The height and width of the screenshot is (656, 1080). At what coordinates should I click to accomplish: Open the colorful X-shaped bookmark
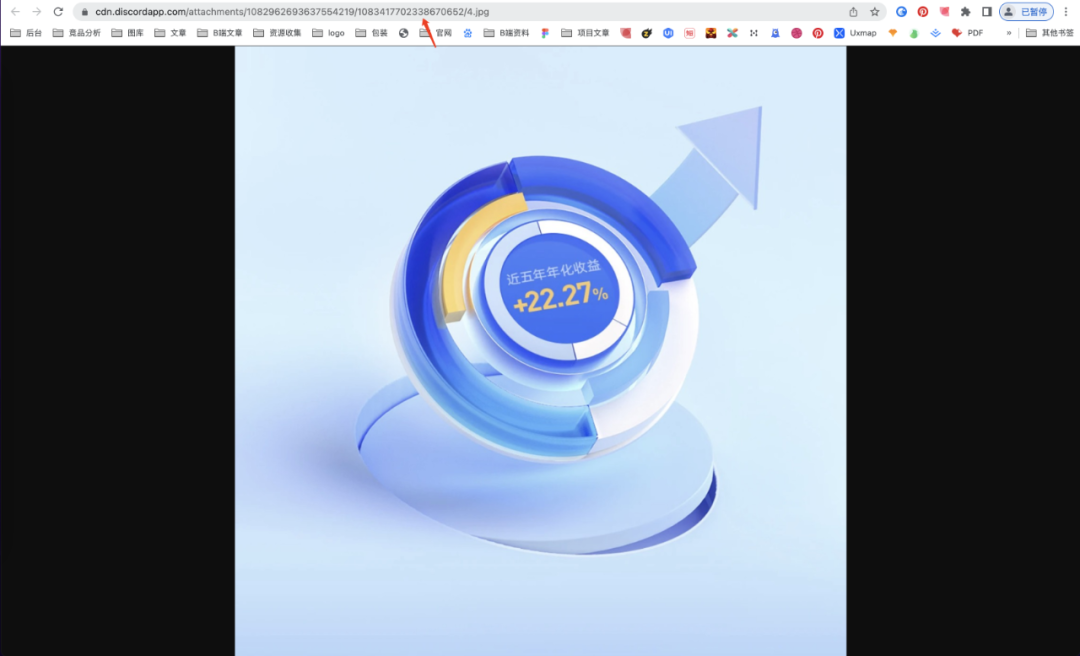click(x=732, y=33)
